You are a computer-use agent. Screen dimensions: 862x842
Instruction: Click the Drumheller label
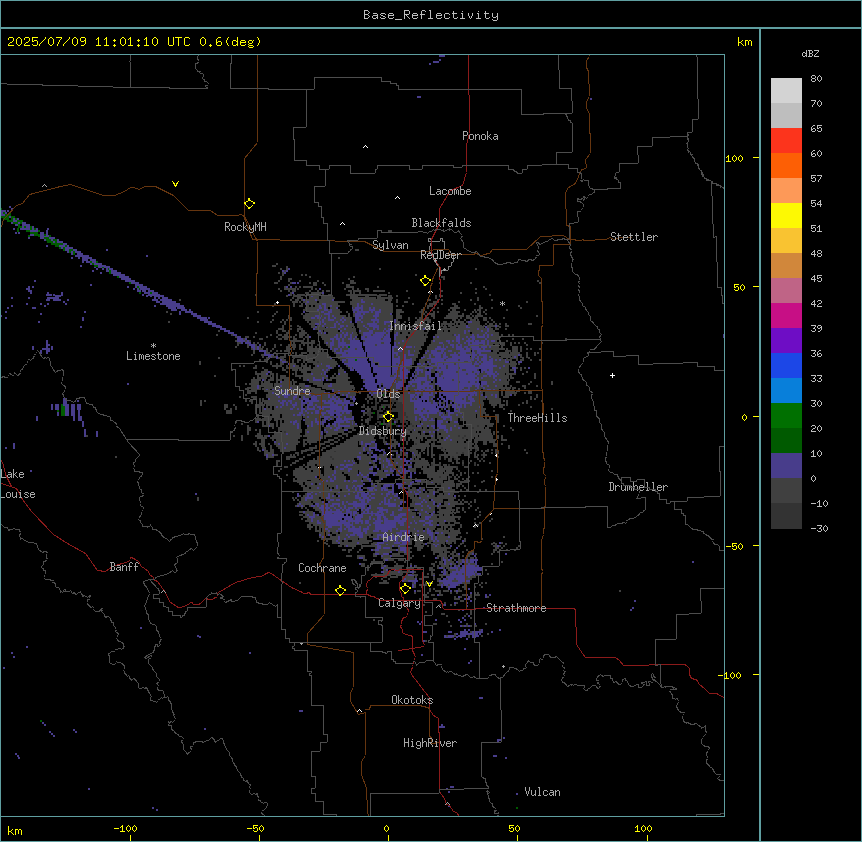click(638, 487)
